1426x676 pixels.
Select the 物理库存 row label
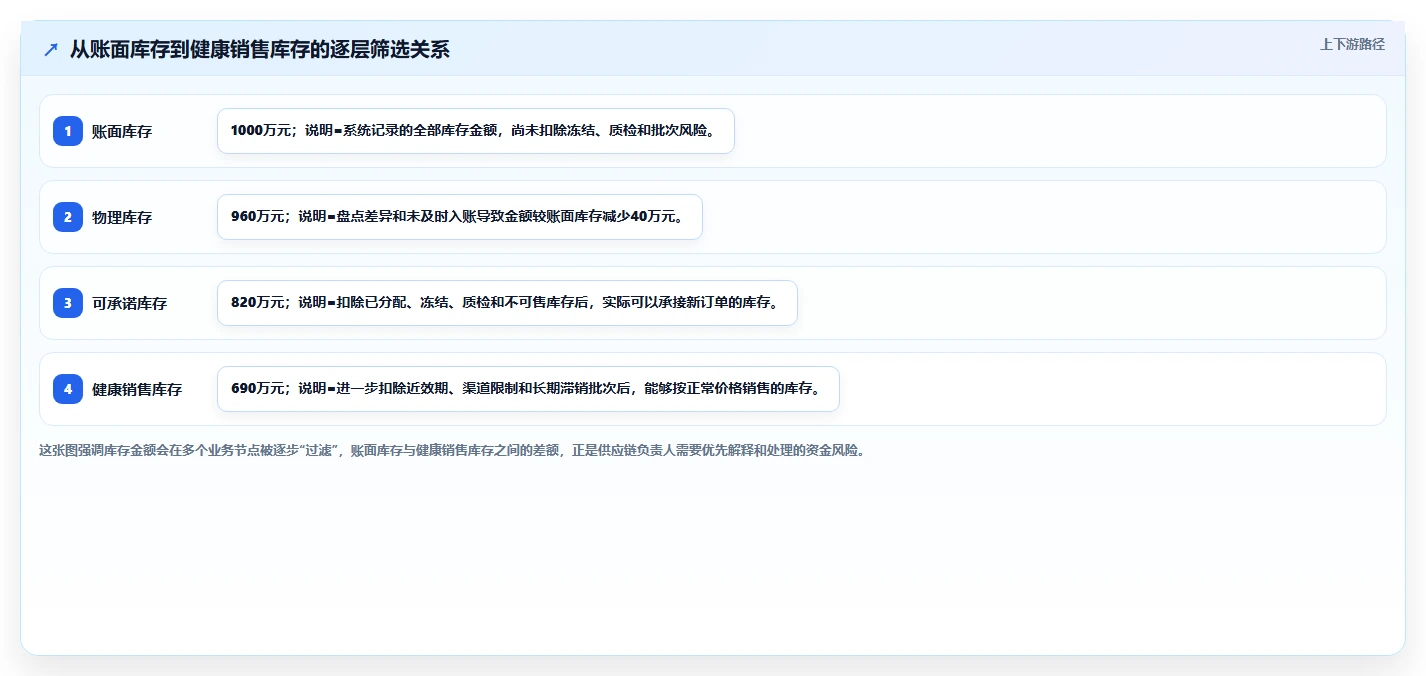[122, 217]
